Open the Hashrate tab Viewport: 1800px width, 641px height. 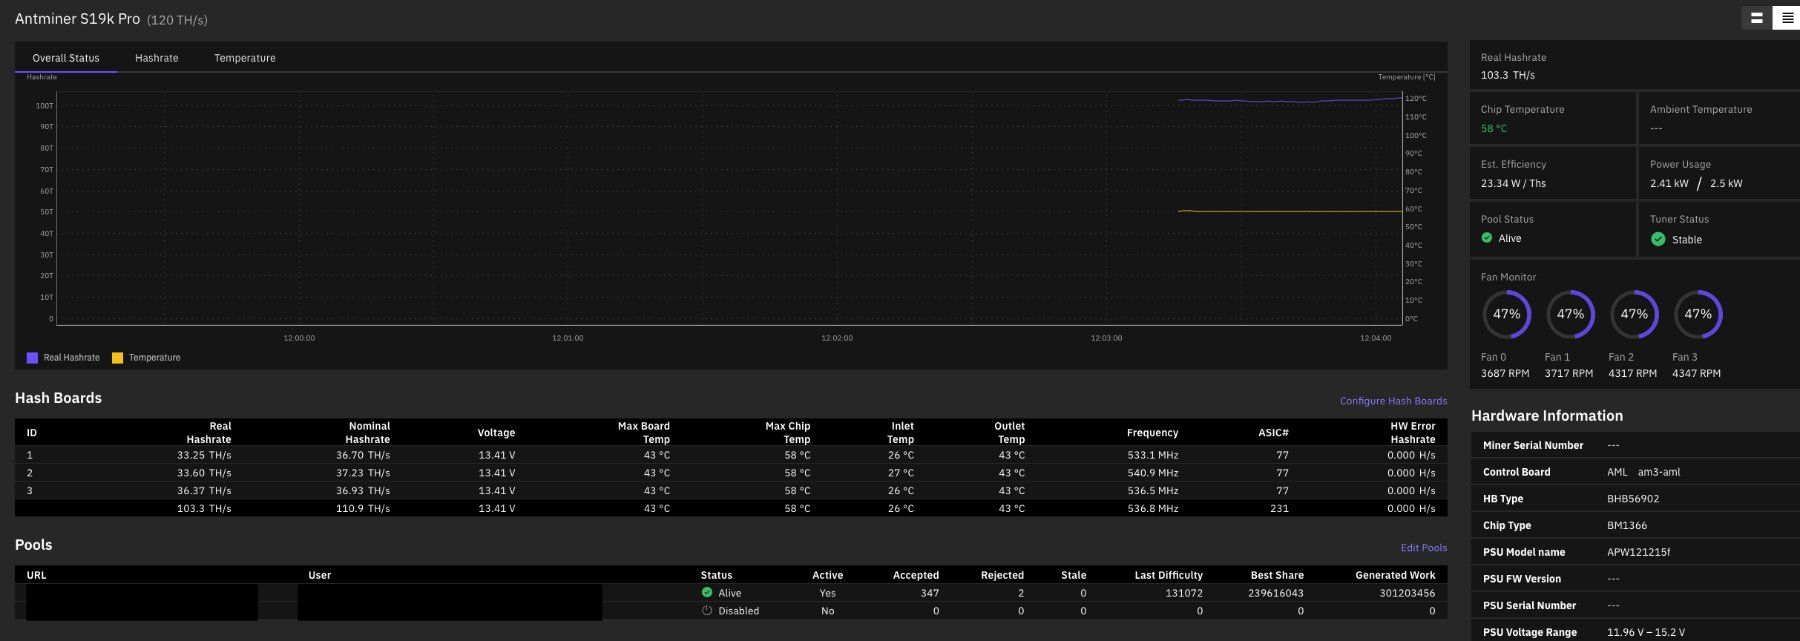click(x=157, y=58)
